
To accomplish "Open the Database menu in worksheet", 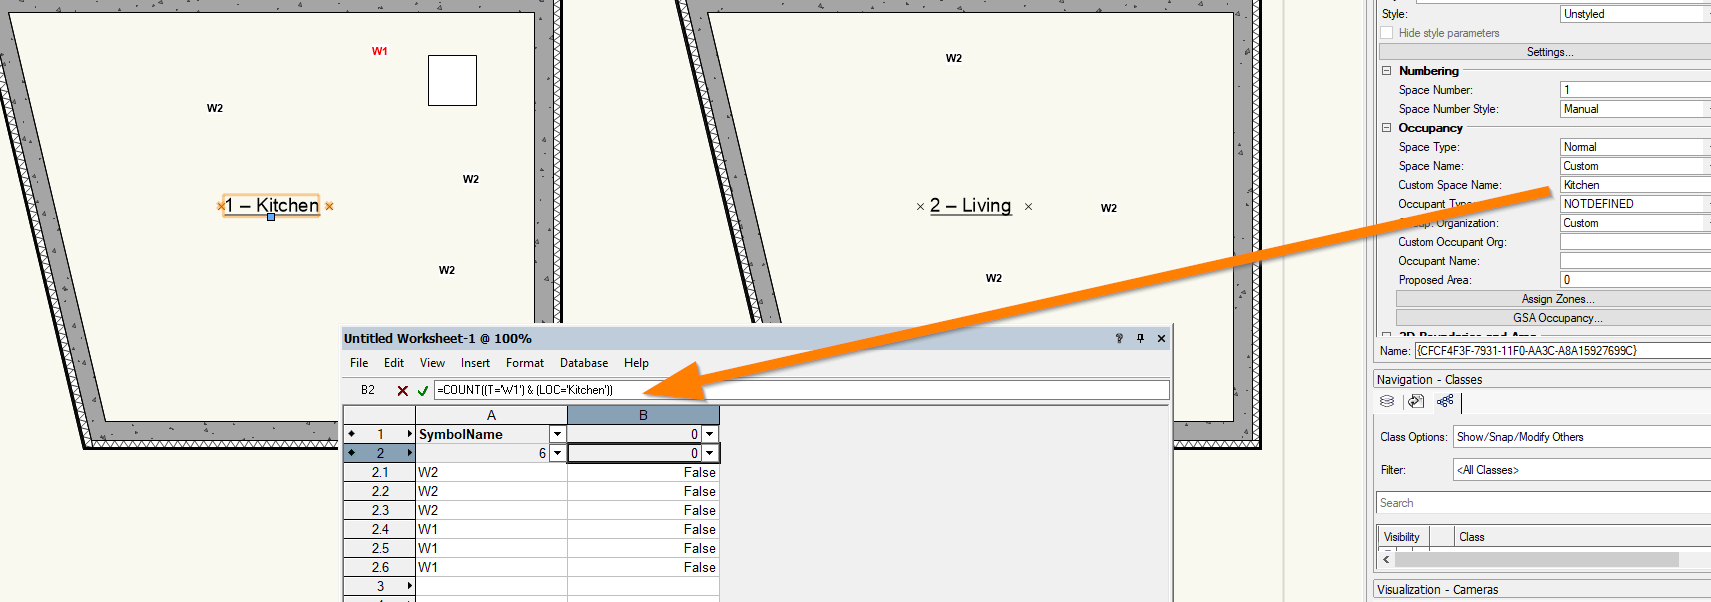I will tap(583, 363).
